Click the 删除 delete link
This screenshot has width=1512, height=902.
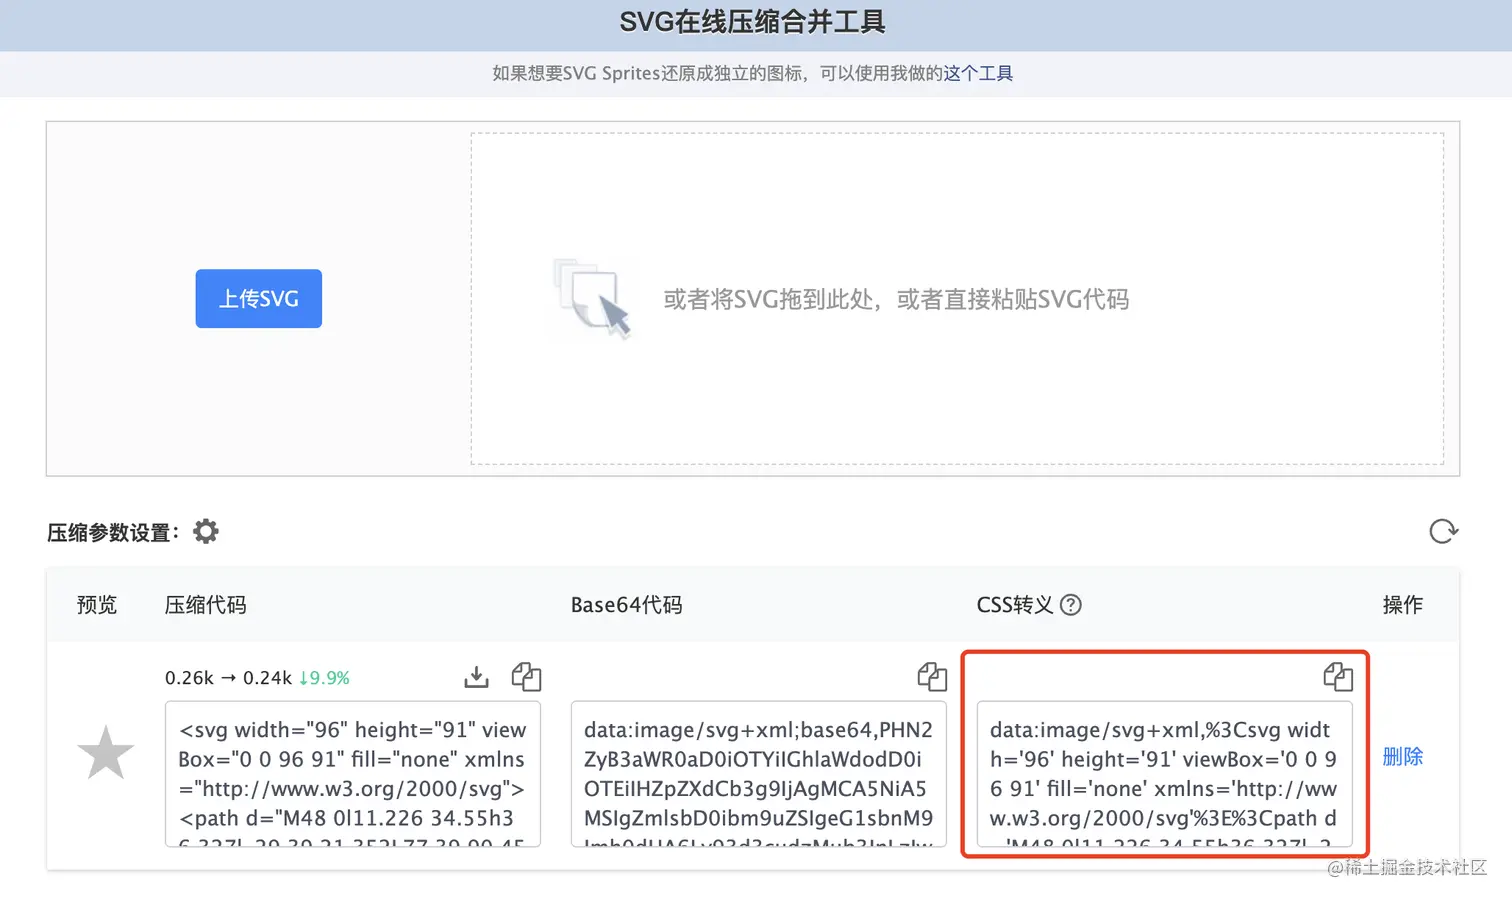(x=1403, y=757)
